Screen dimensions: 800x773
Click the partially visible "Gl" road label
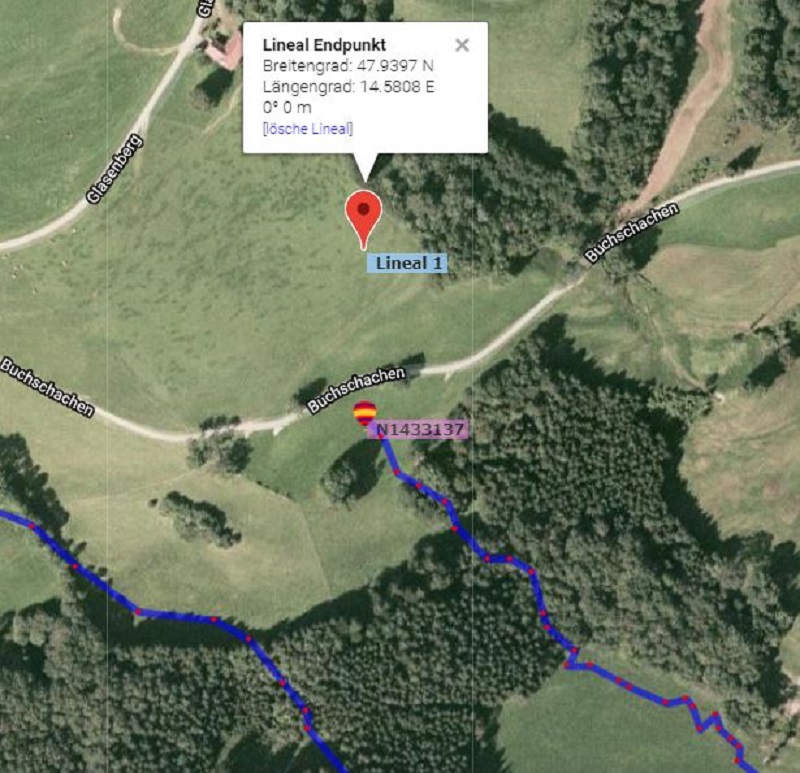(x=205, y=9)
